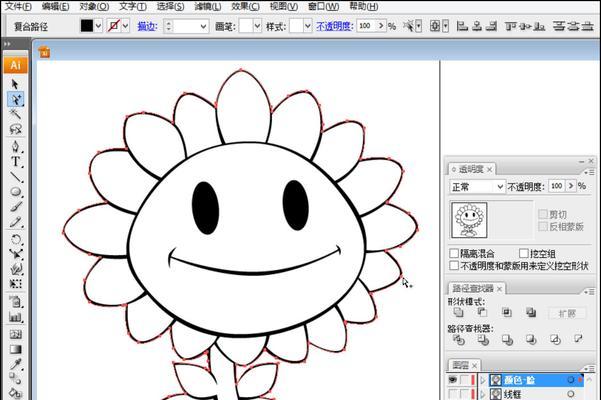The image size is (601, 400).
Task: Click the Divide pathfinder icon
Action: click(458, 339)
